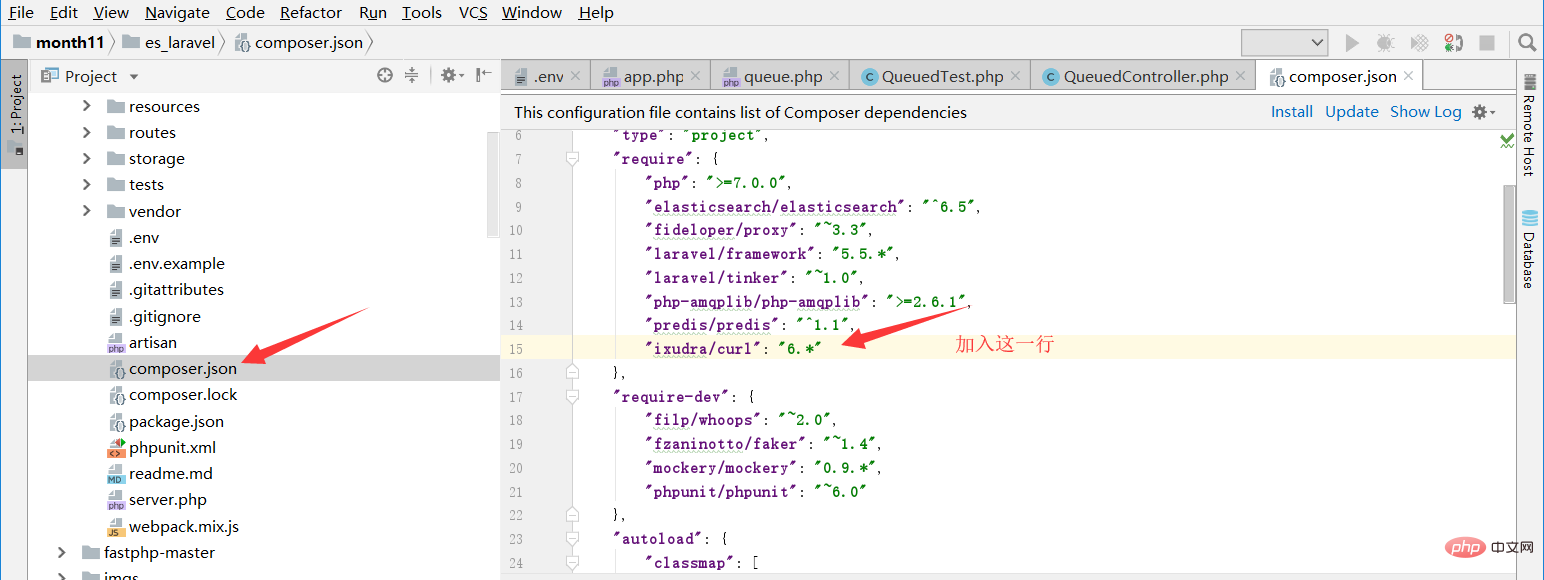Open Project panel settings gear
This screenshot has height=580, width=1544.
[451, 76]
